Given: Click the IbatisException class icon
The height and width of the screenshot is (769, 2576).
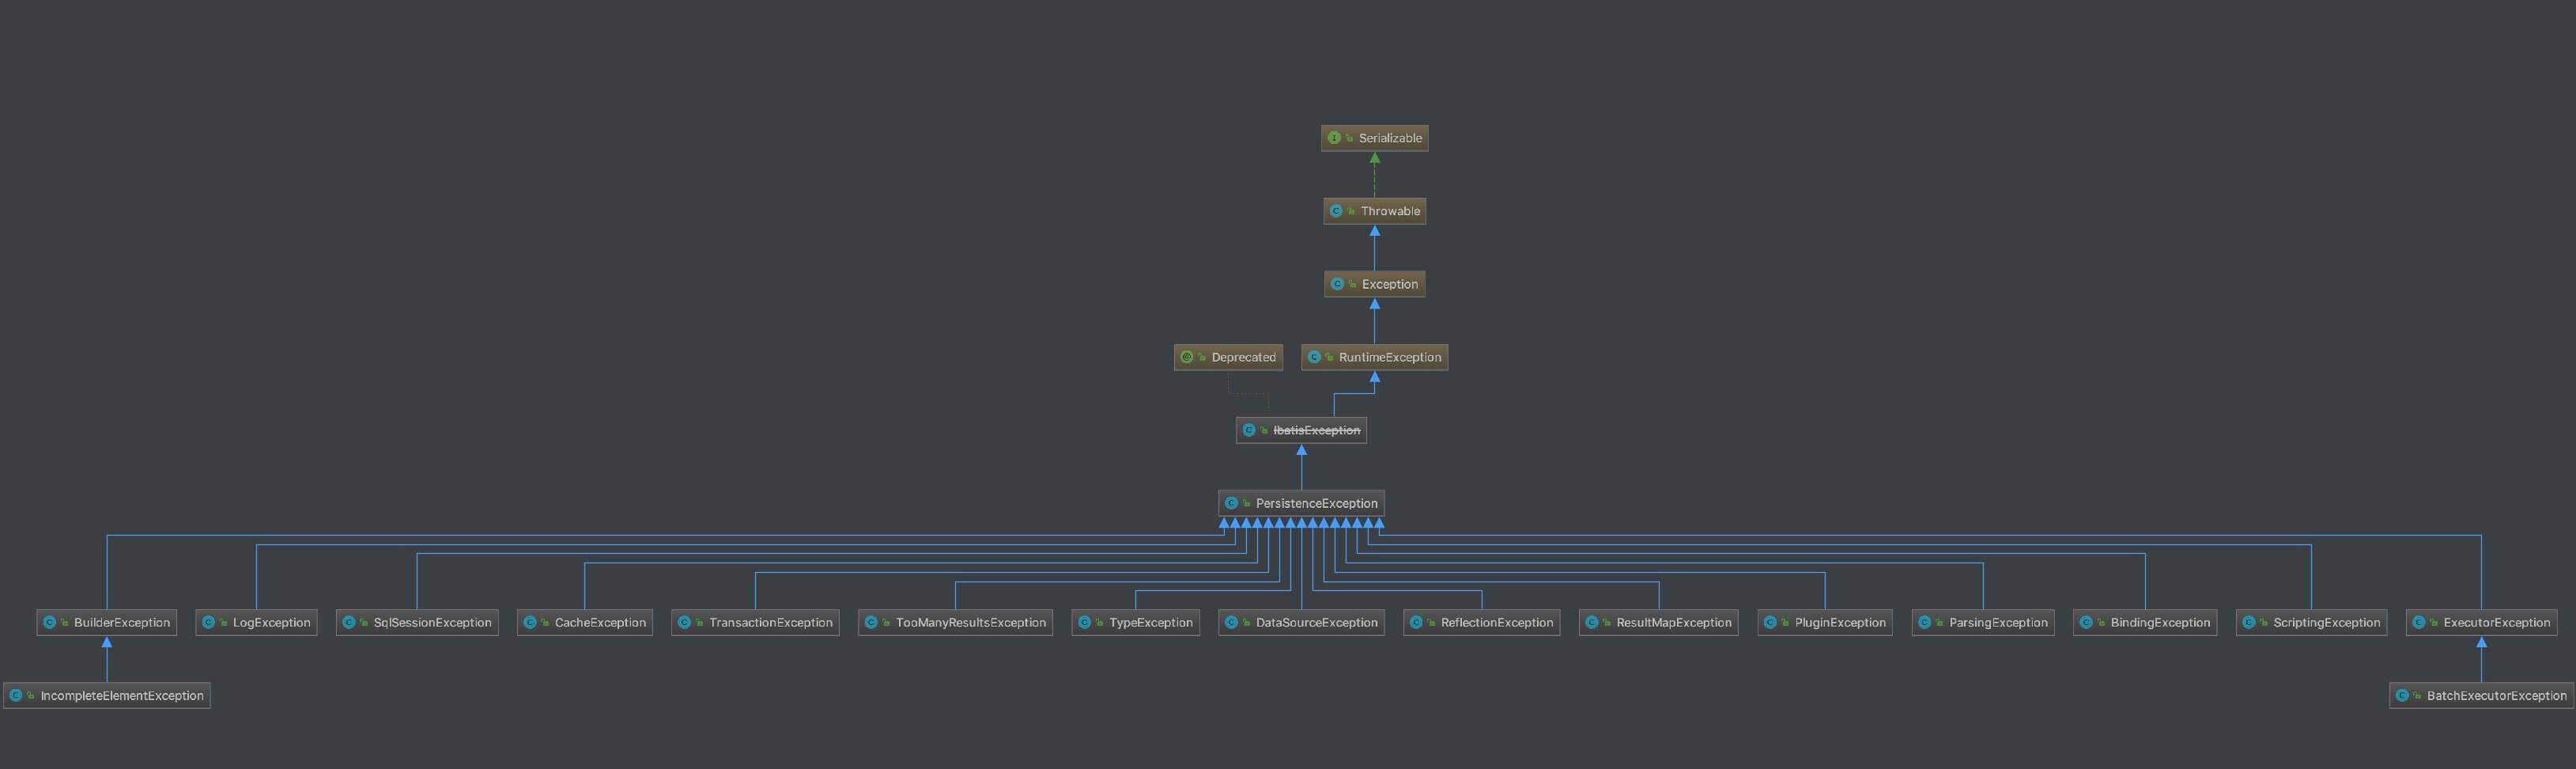Looking at the screenshot, I should (1249, 430).
